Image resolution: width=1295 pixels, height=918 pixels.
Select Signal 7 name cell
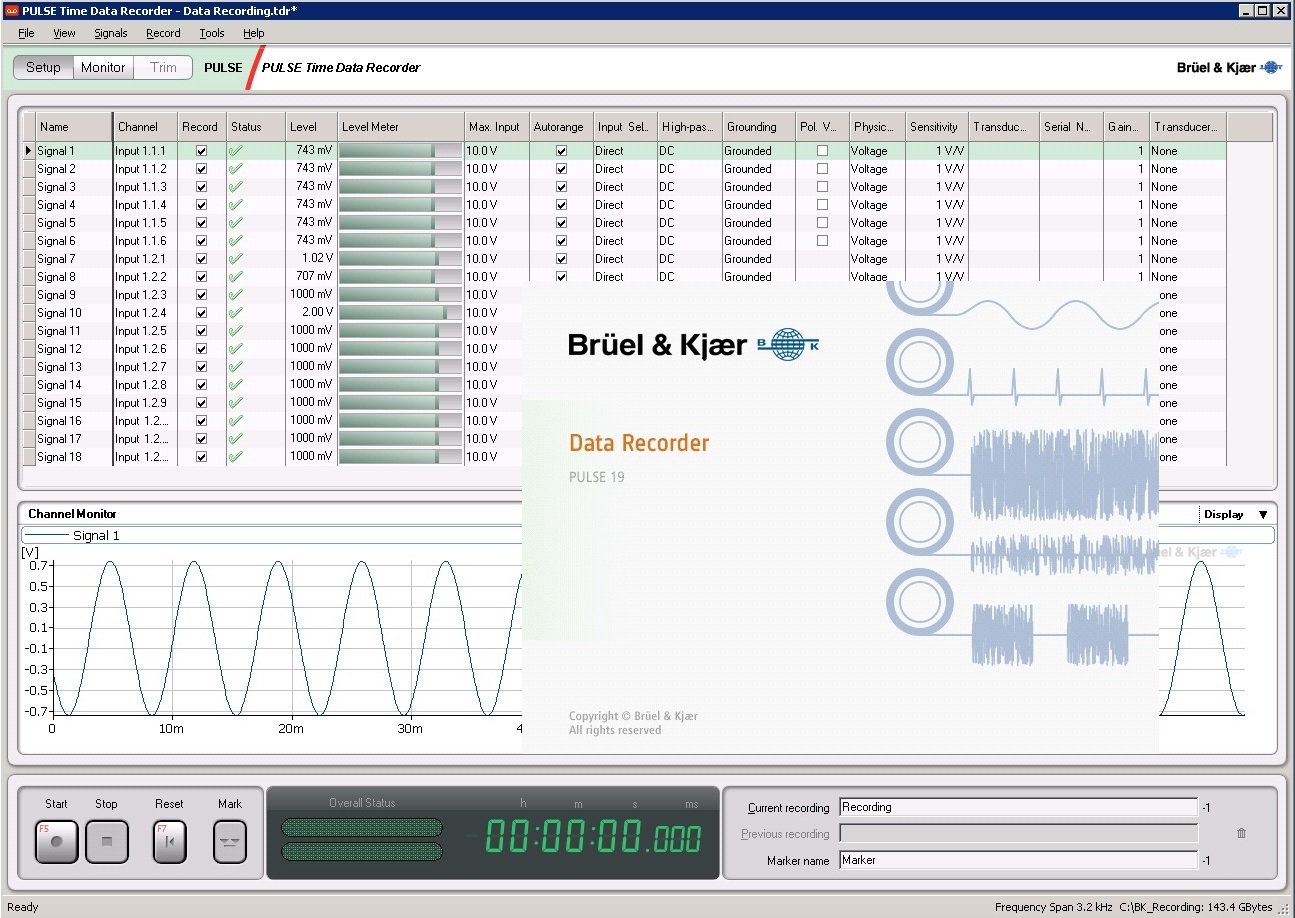tap(74, 259)
